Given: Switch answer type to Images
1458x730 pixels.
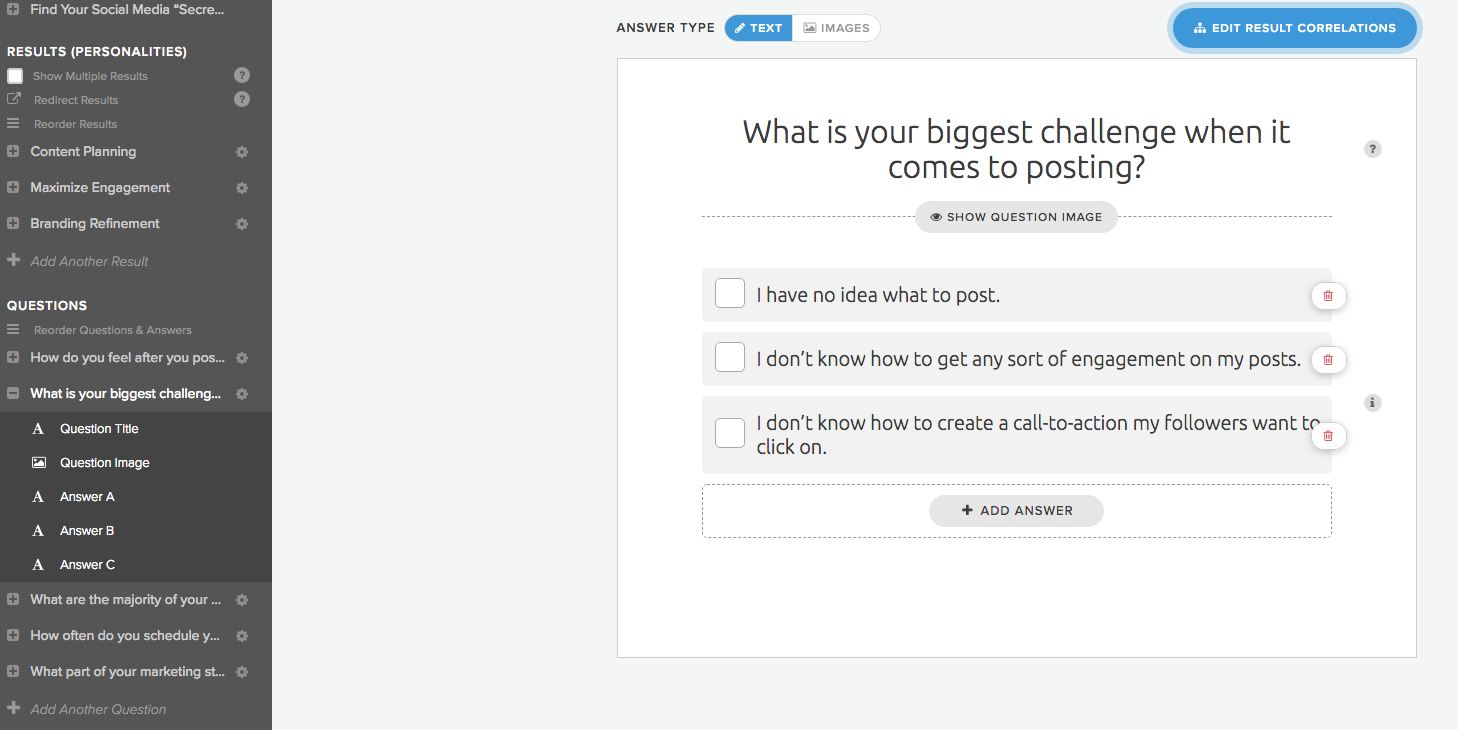Looking at the screenshot, I should pyautogui.click(x=836, y=28).
